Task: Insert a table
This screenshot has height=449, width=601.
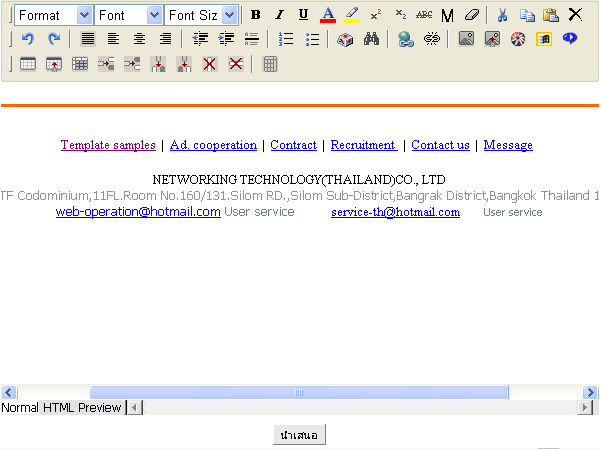Action: (28, 64)
